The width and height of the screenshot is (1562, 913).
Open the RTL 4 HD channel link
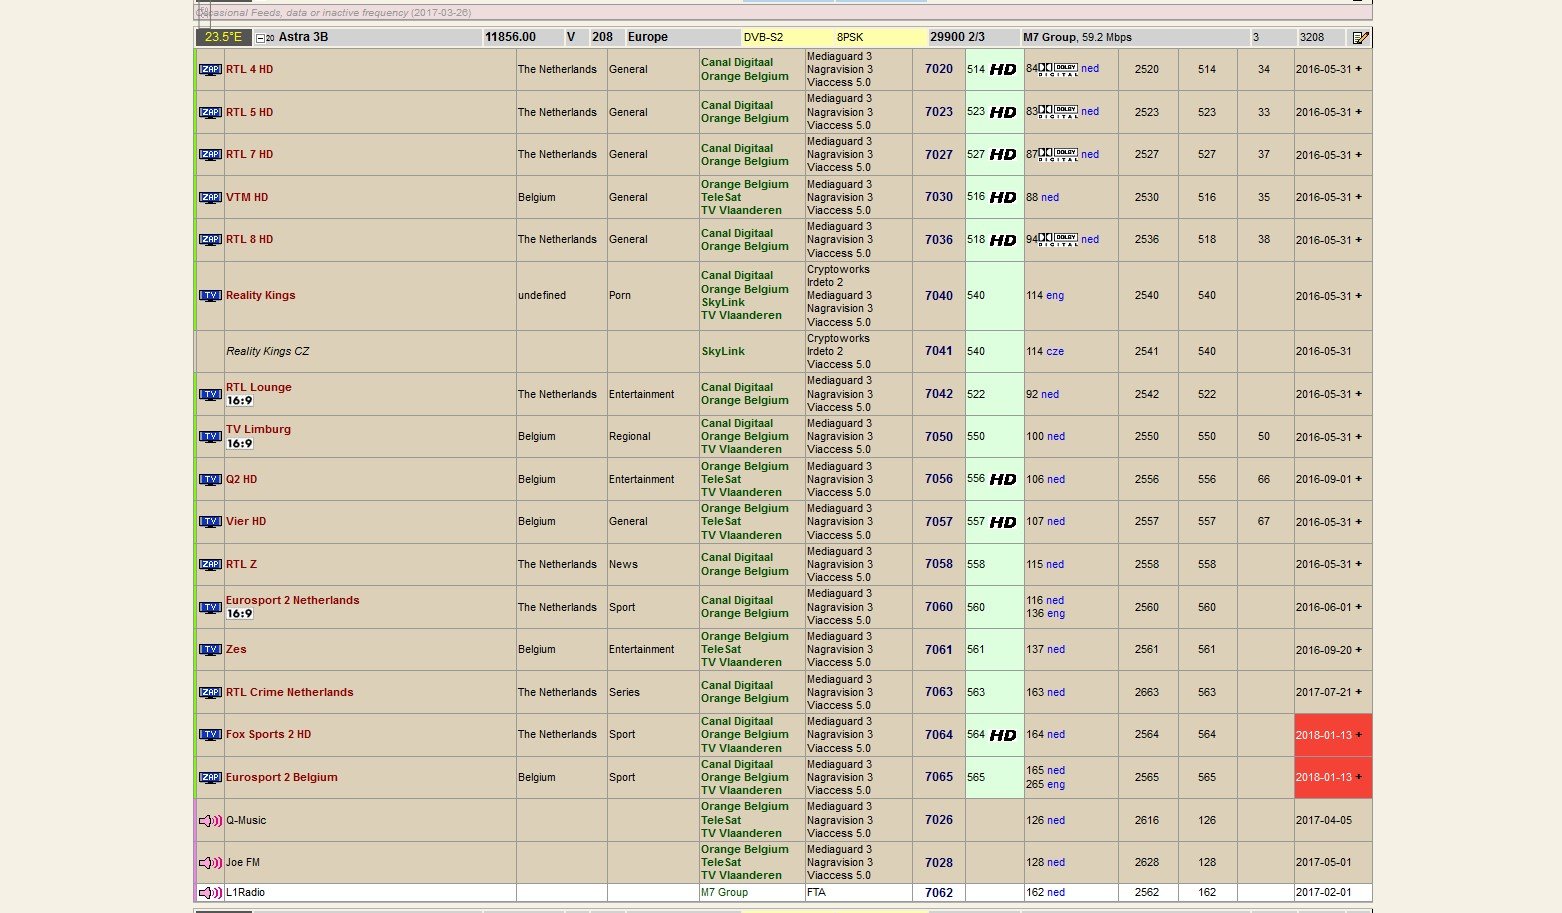(x=249, y=70)
